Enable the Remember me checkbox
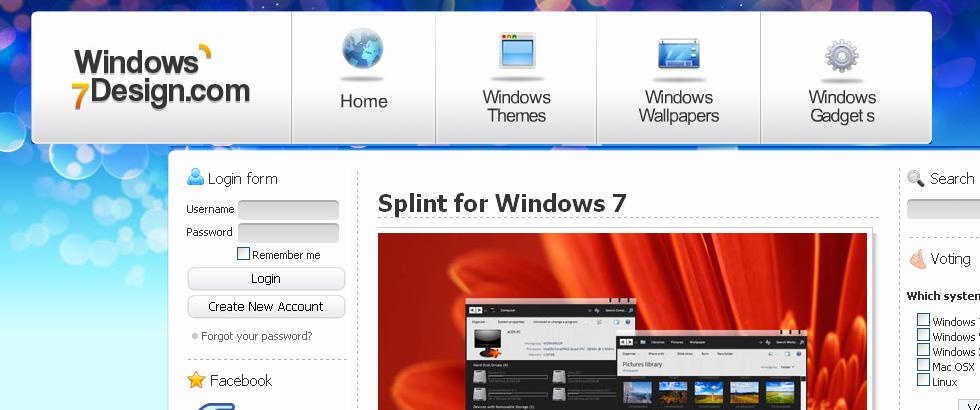Viewport: 980px width, 410px height. pyautogui.click(x=244, y=254)
